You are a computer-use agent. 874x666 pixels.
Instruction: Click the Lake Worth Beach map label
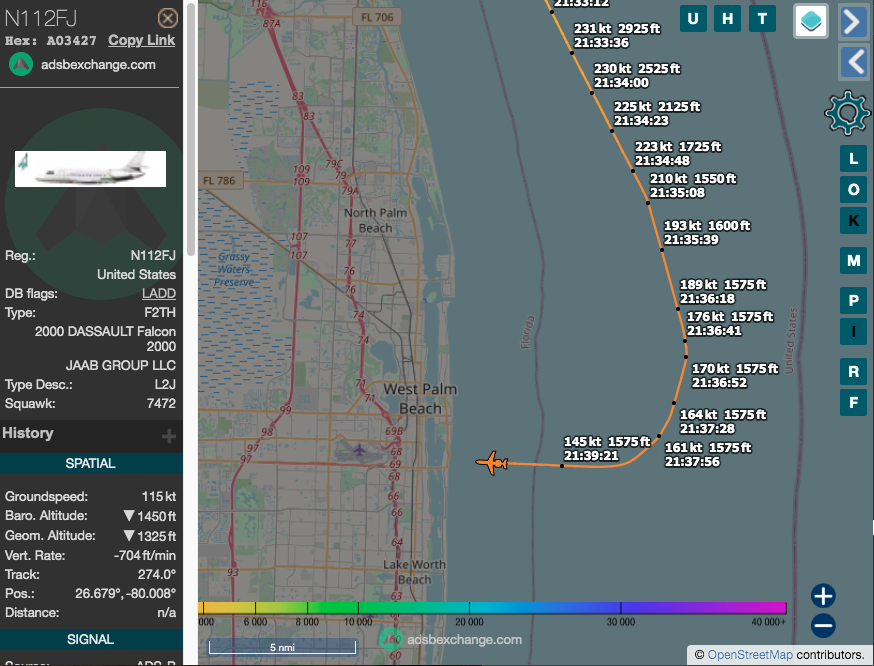tap(414, 572)
